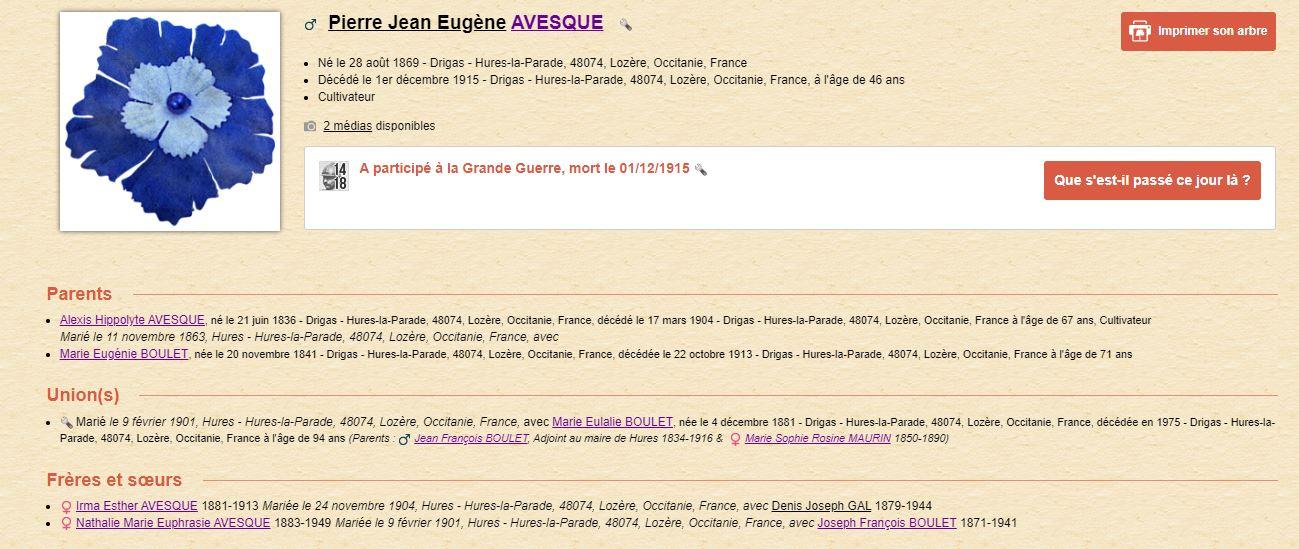Click the female symbol beside Irma Esther AVESQUE
Image resolution: width=1299 pixels, height=549 pixels.
click(x=67, y=506)
